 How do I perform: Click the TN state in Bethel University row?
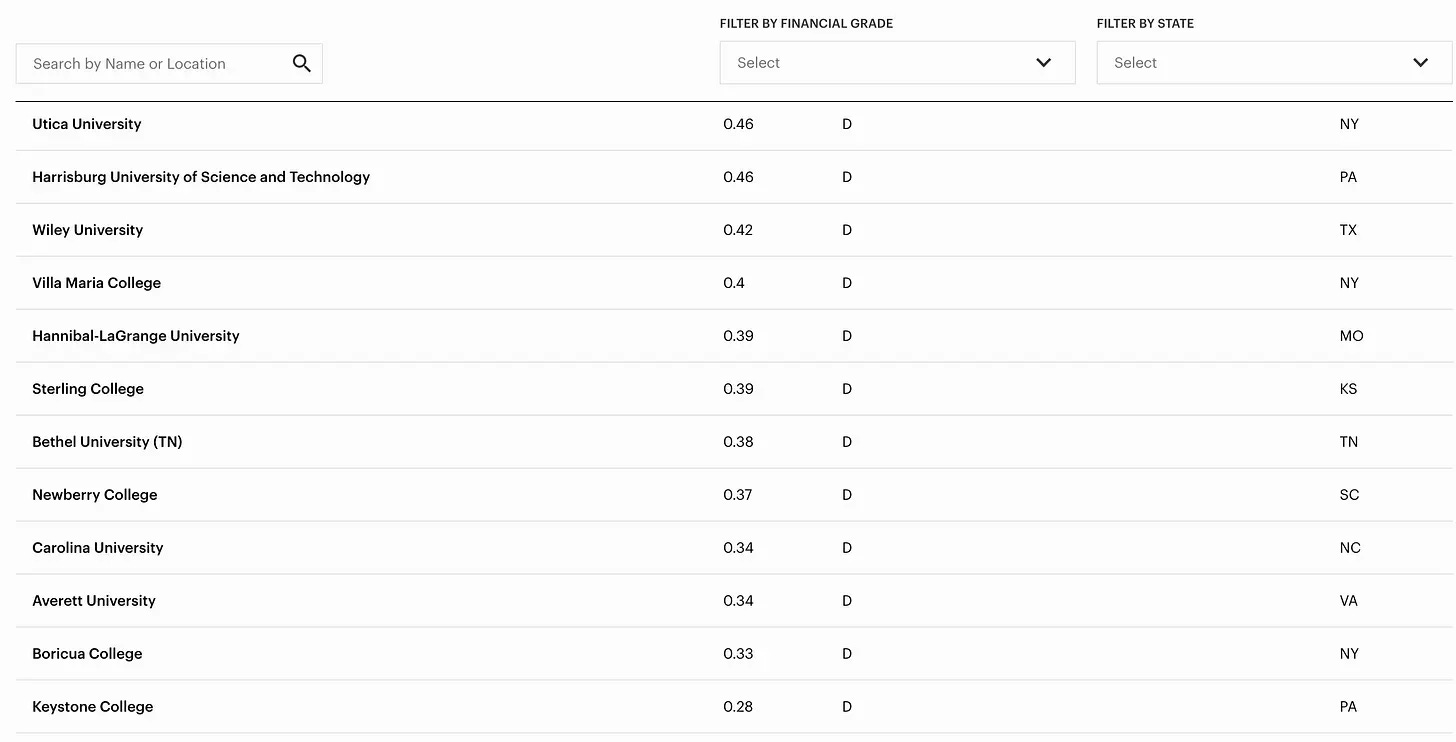click(1349, 442)
